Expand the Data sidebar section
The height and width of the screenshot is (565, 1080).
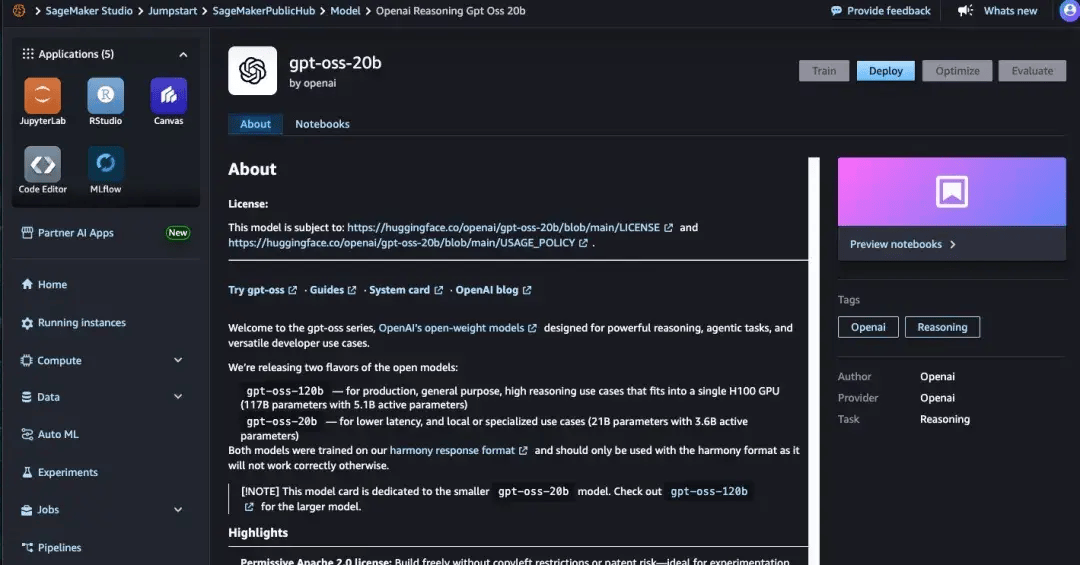[x=178, y=397]
